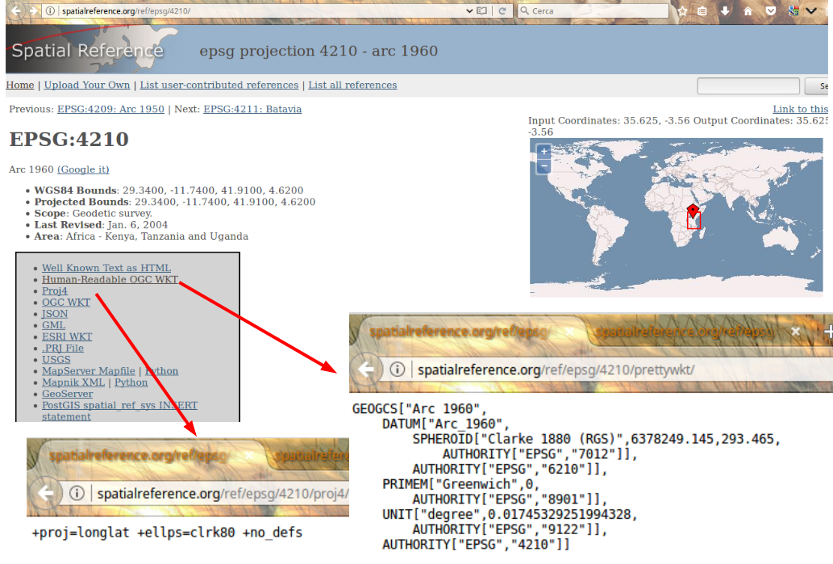Click back arrow in the proj4 inset

[x=47, y=493]
